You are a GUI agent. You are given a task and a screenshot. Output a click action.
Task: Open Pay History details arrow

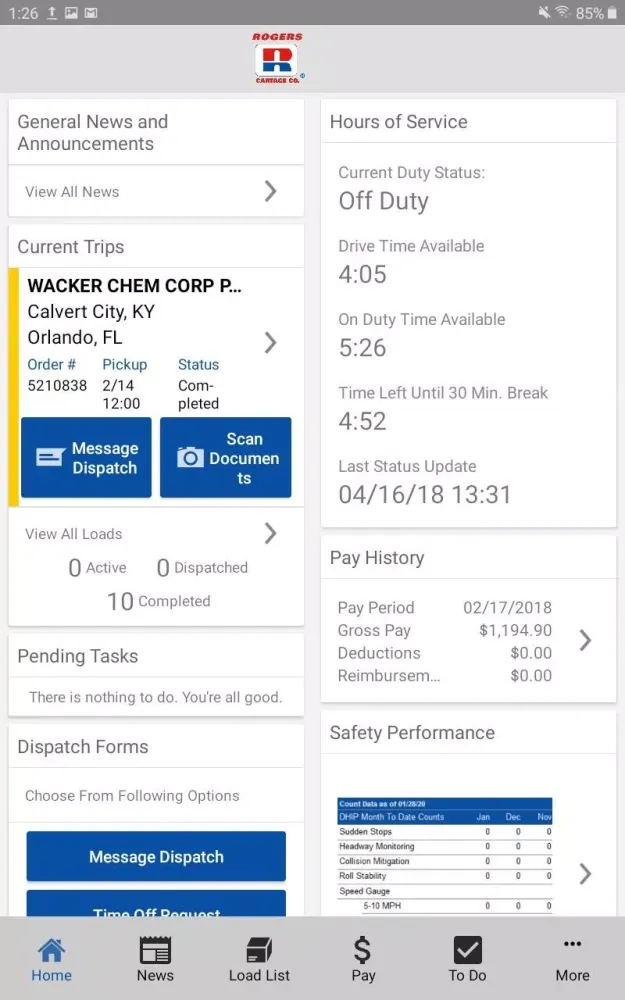(585, 640)
